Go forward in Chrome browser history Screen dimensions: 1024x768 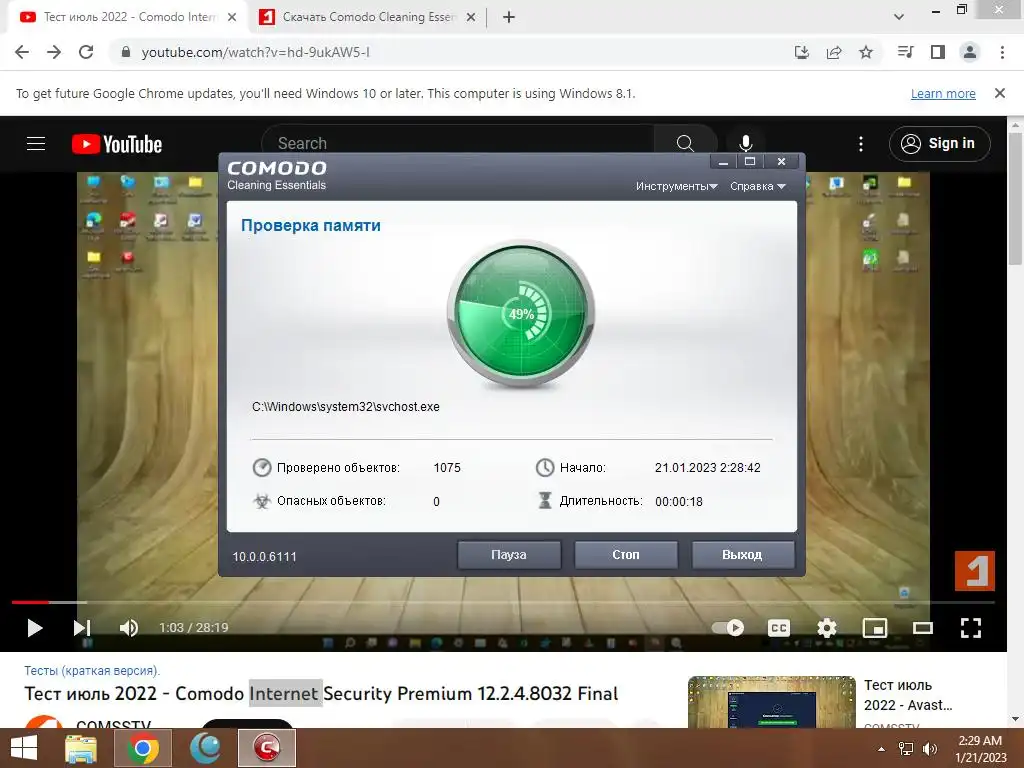(54, 52)
